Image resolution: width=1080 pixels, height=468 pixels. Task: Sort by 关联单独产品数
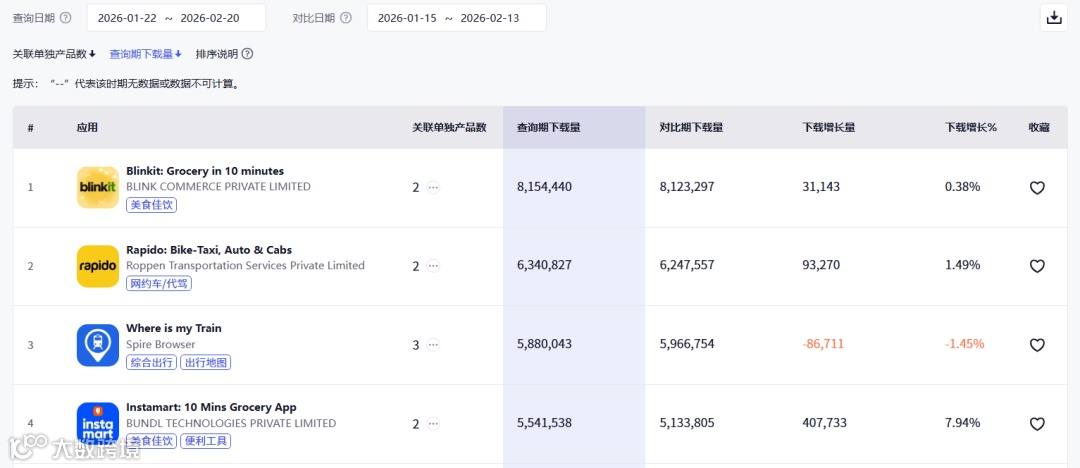tap(54, 54)
